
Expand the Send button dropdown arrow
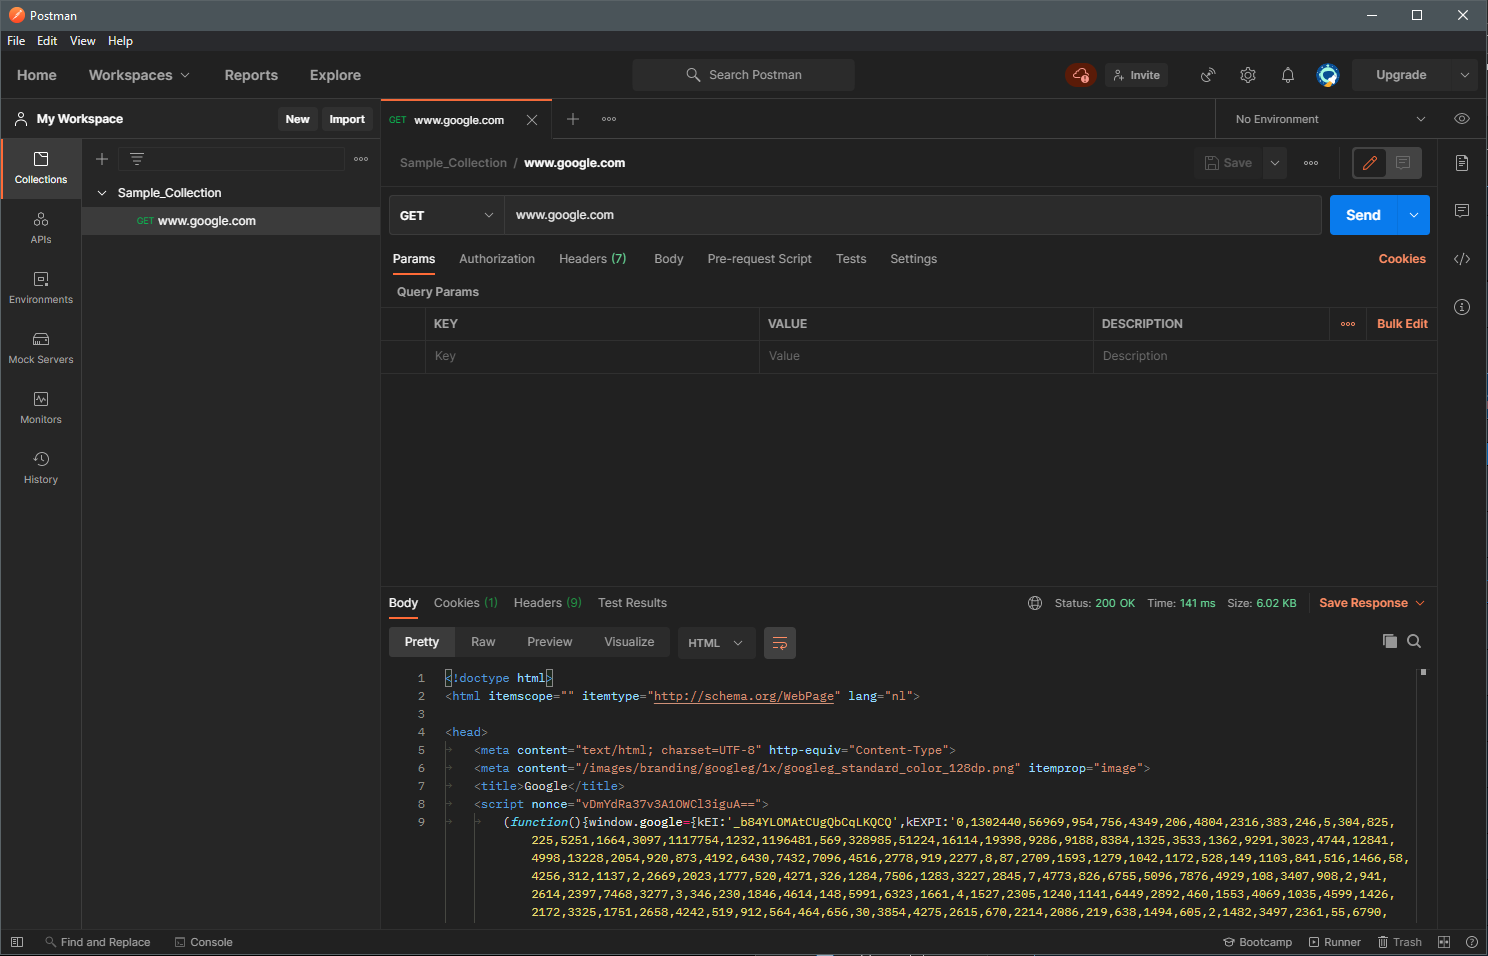(1414, 215)
